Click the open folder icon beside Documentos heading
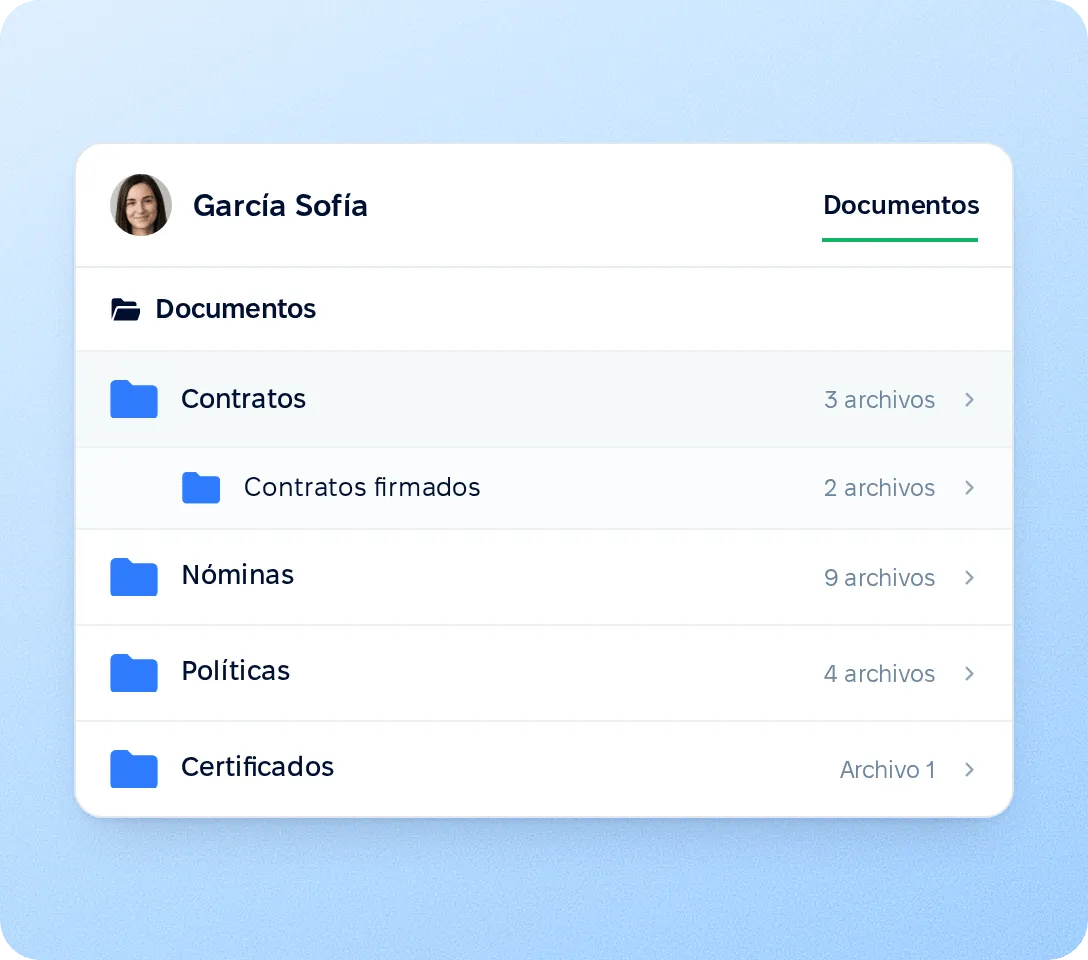Viewport: 1088px width, 960px height. point(126,309)
